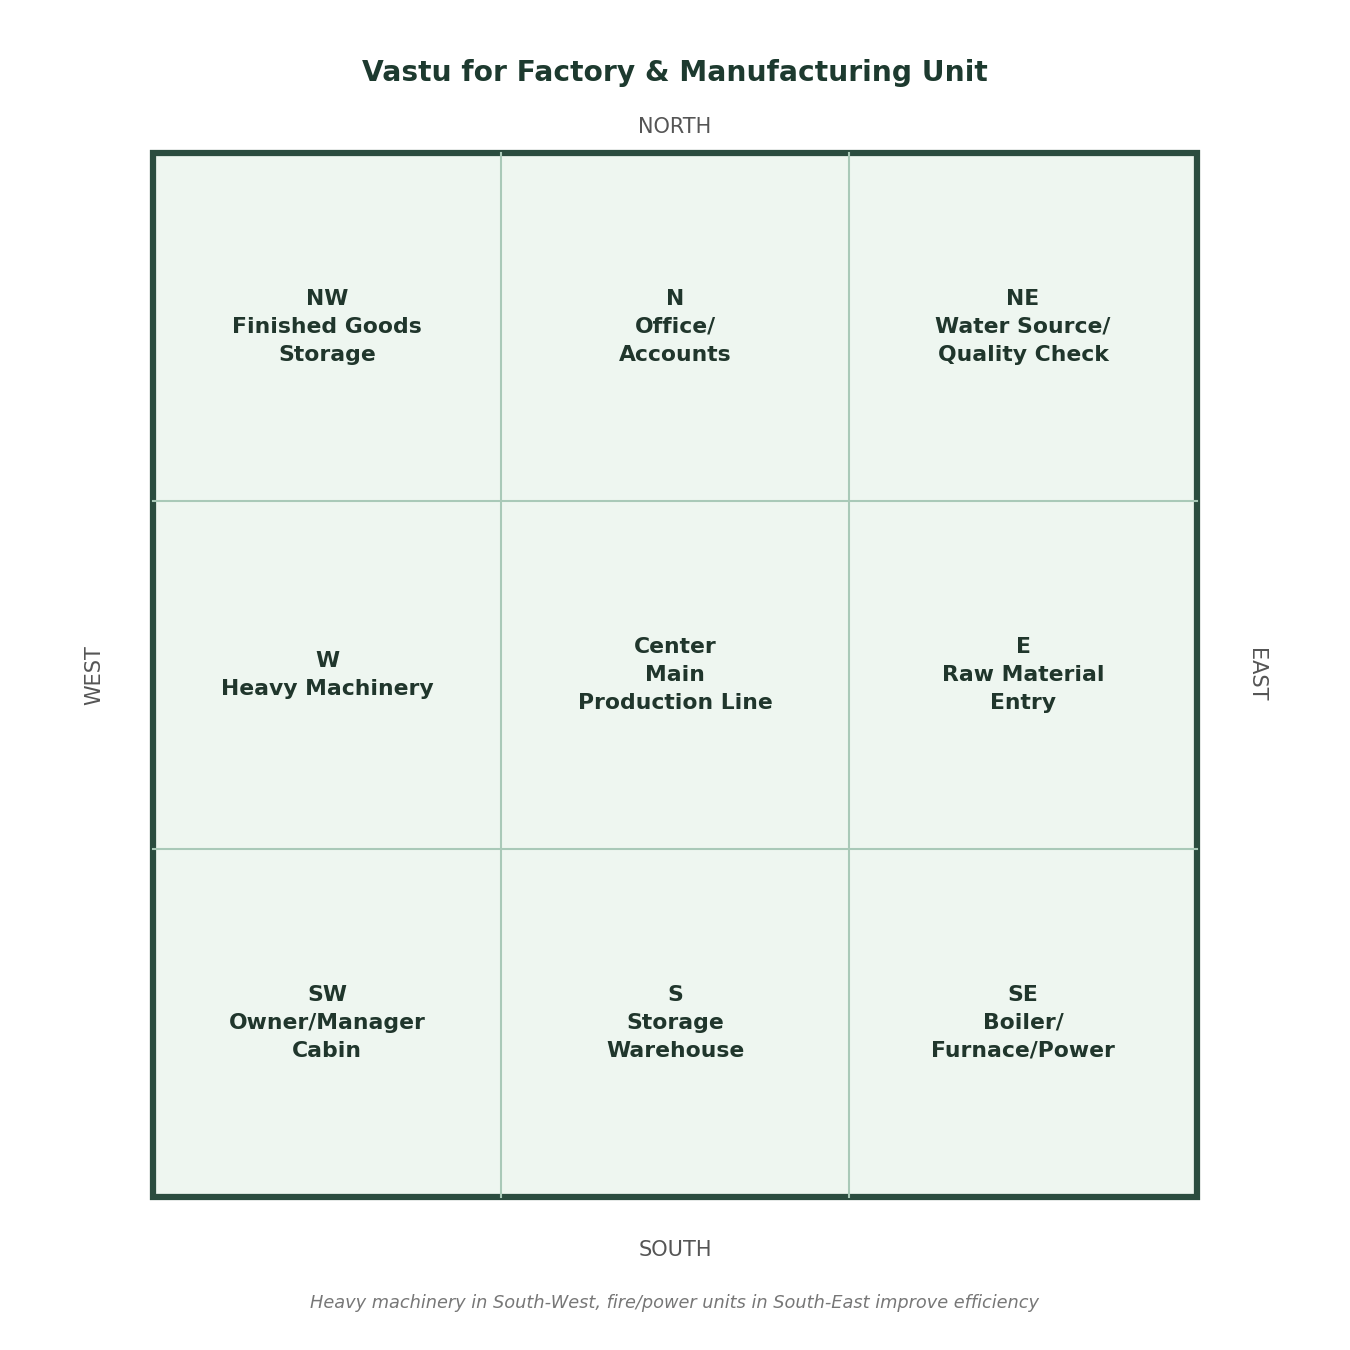
Task: Click the chart title Vastu for Factory
Action: point(675,73)
